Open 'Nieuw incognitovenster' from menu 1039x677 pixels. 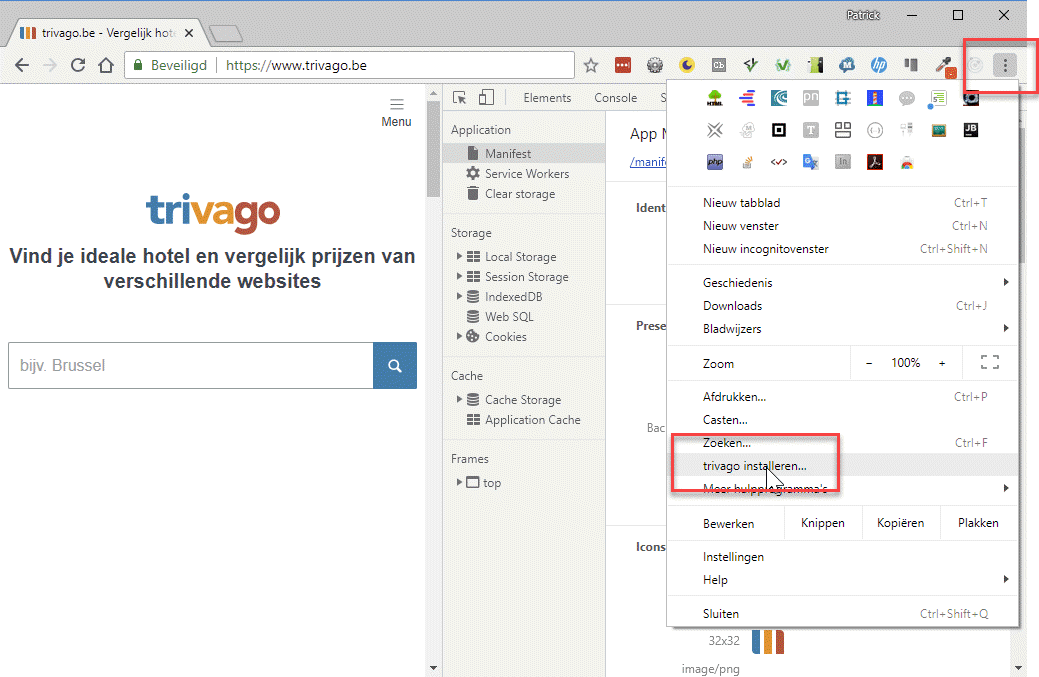pyautogui.click(x=766, y=249)
